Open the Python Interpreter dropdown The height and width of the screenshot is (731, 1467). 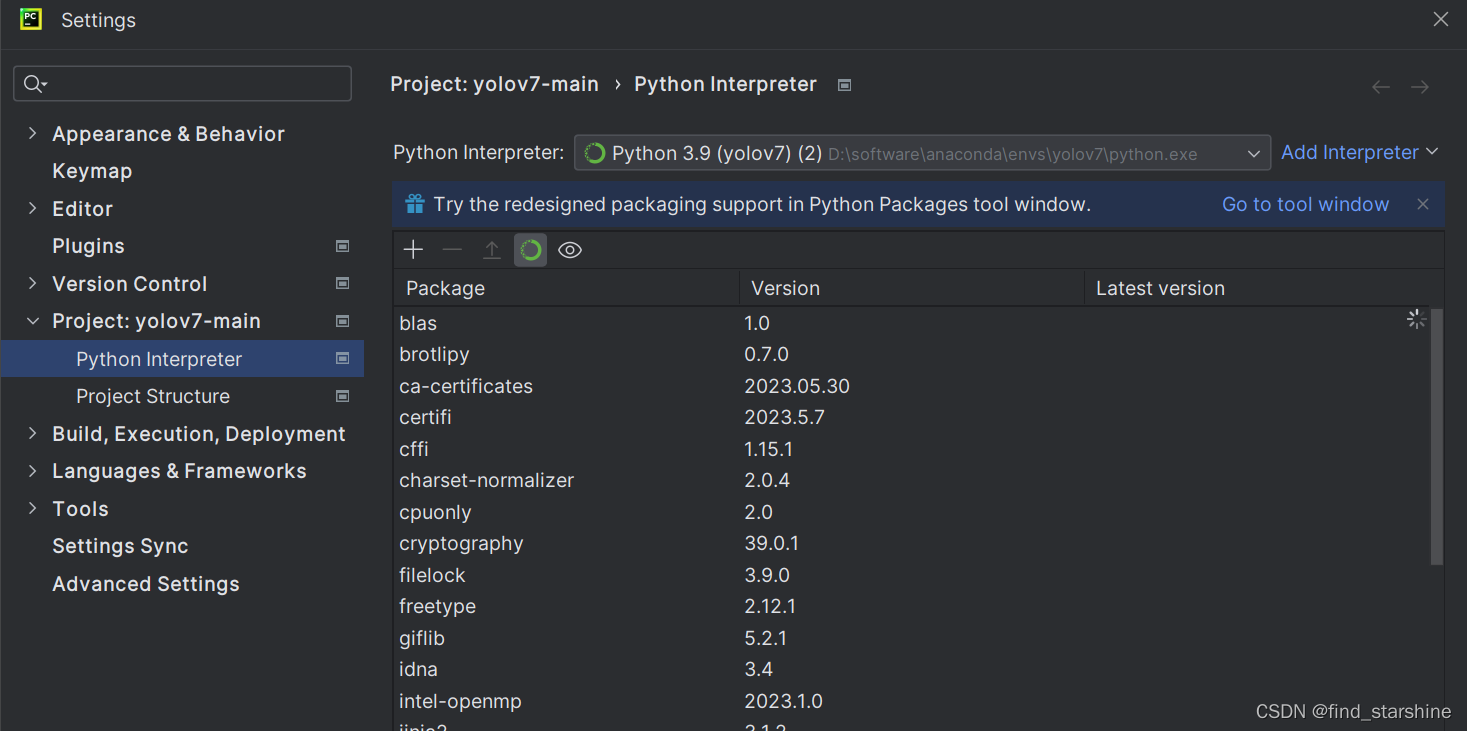[x=1254, y=152]
